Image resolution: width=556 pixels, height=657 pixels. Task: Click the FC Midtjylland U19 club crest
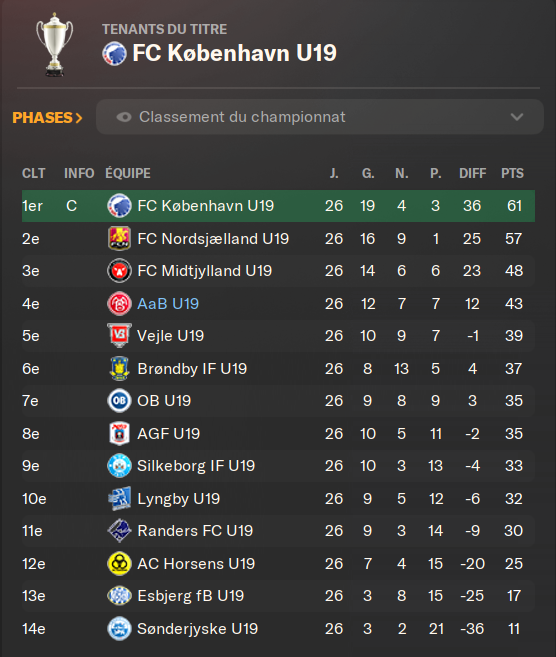pos(119,271)
